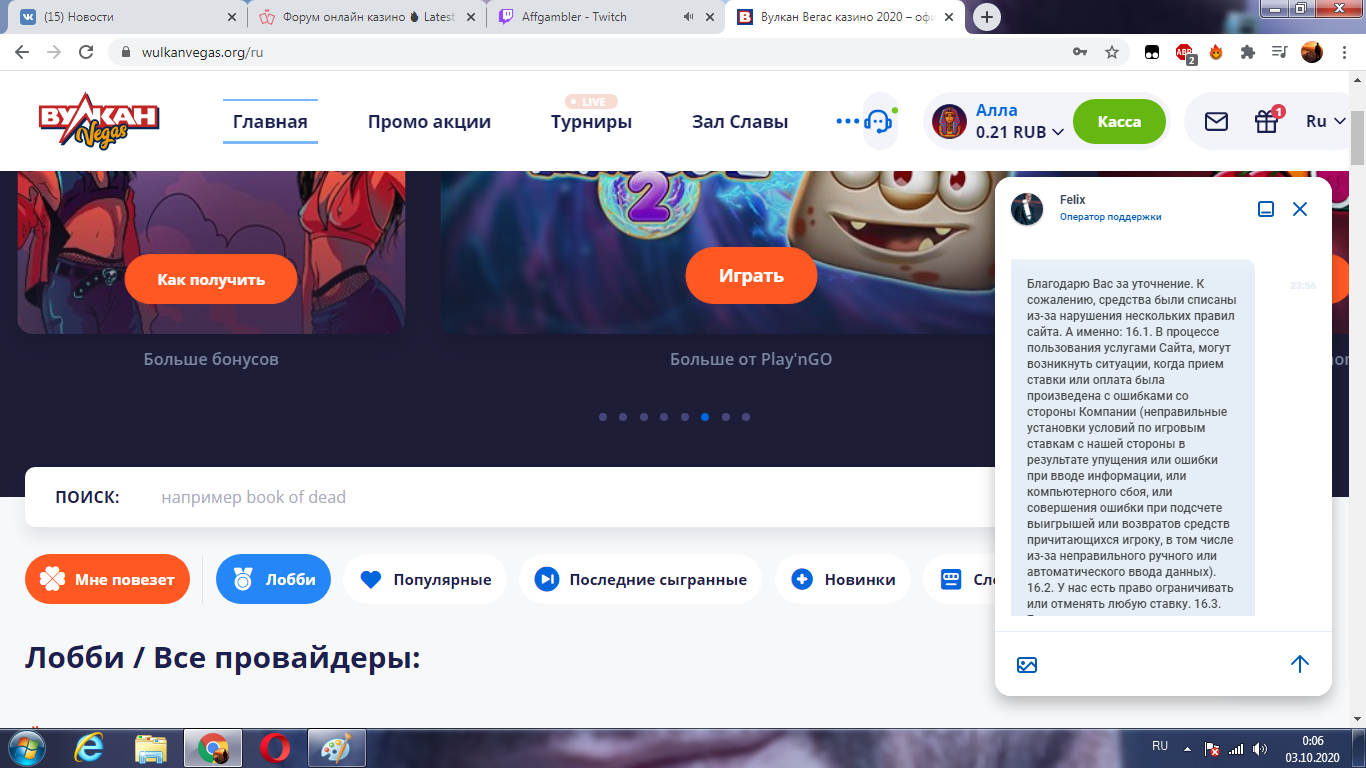Click the Как получить button

pyautogui.click(x=211, y=279)
